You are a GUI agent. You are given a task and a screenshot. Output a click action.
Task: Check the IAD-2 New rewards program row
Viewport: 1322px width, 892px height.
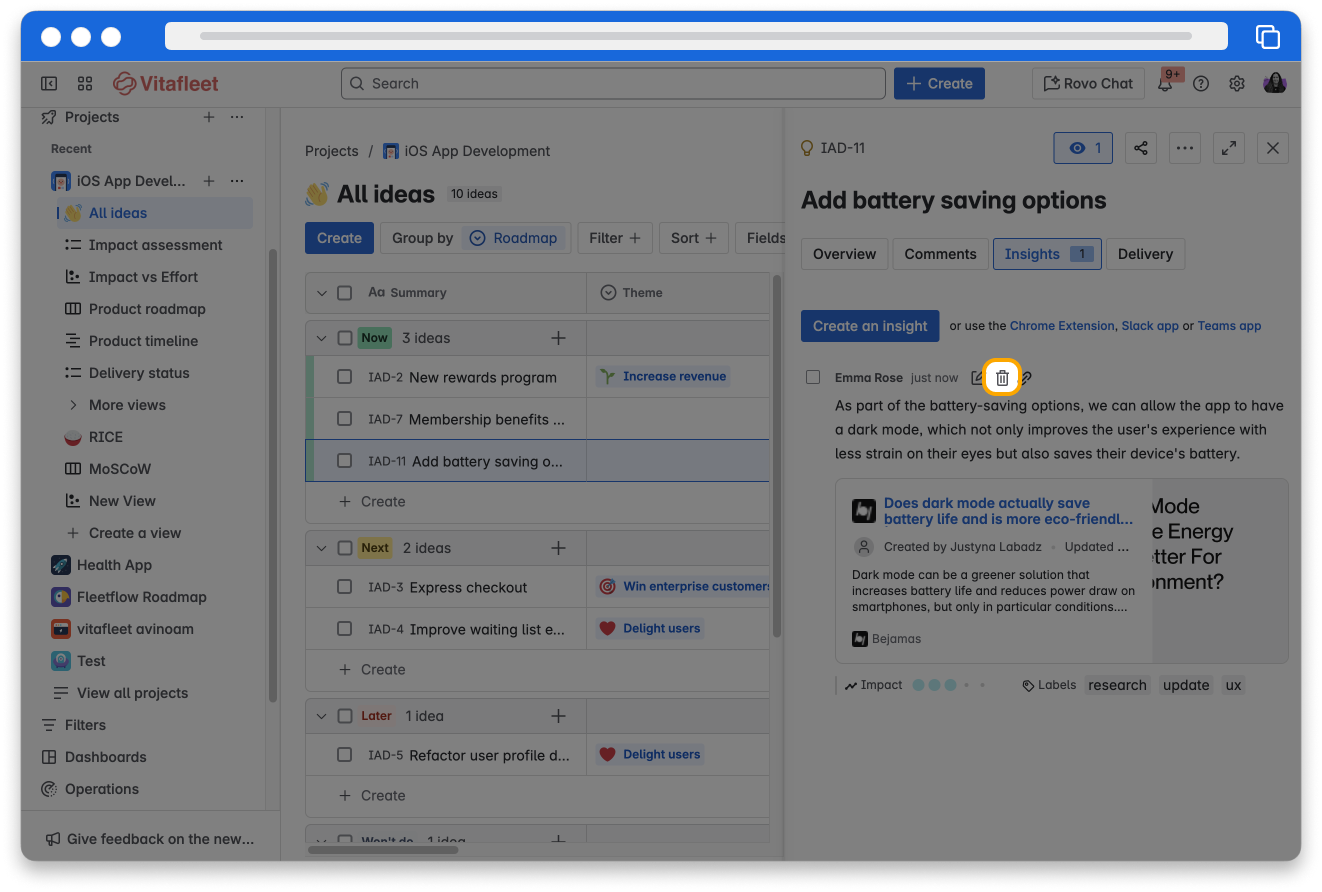coord(345,377)
